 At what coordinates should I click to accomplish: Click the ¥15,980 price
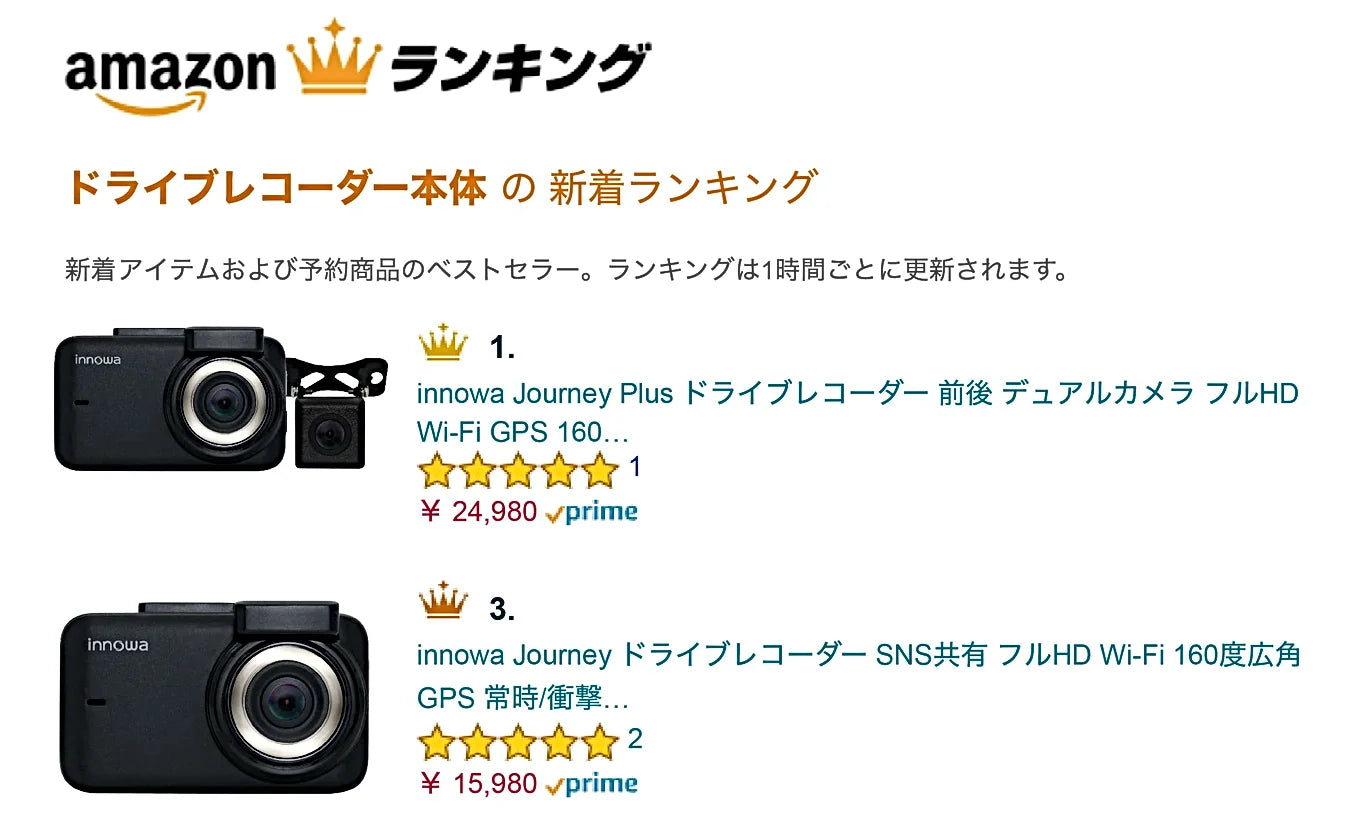pyautogui.click(x=480, y=784)
